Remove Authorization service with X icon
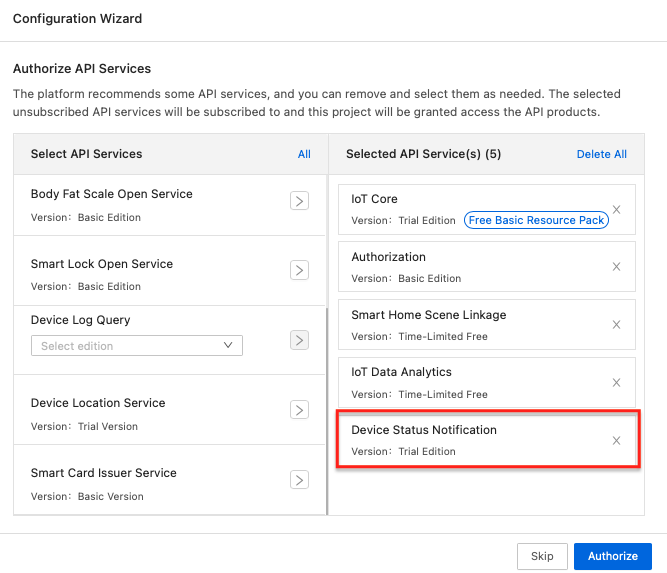Viewport: 667px width, 573px height. pos(616,267)
